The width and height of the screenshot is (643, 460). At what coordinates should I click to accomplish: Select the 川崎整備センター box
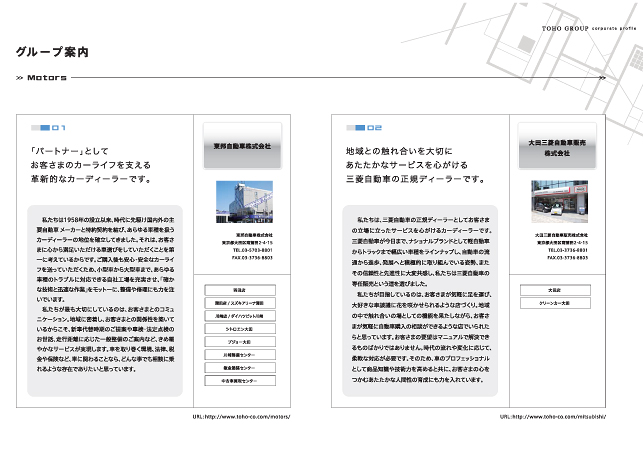[x=240, y=355]
